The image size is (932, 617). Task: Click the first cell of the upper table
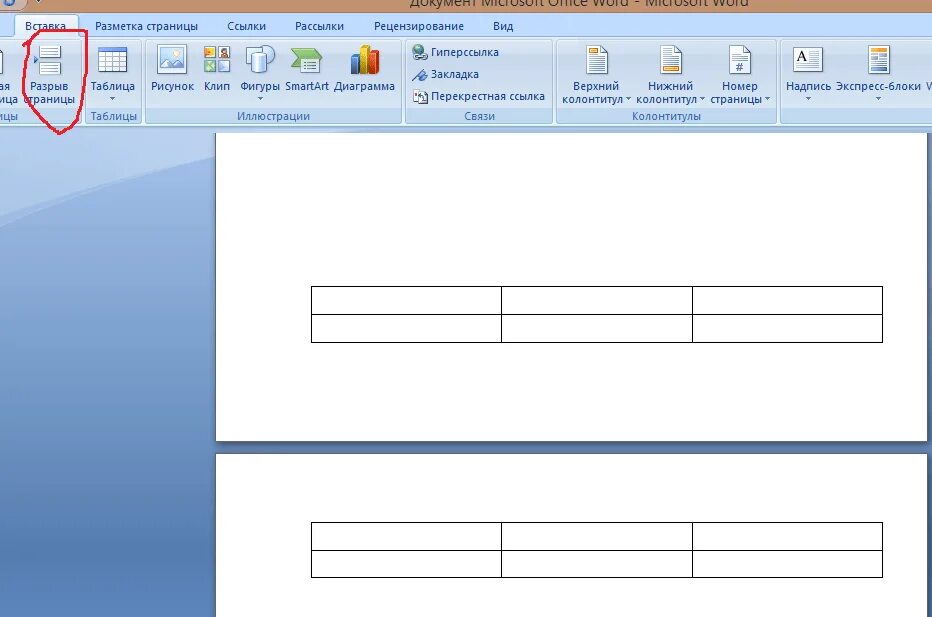pyautogui.click(x=407, y=300)
